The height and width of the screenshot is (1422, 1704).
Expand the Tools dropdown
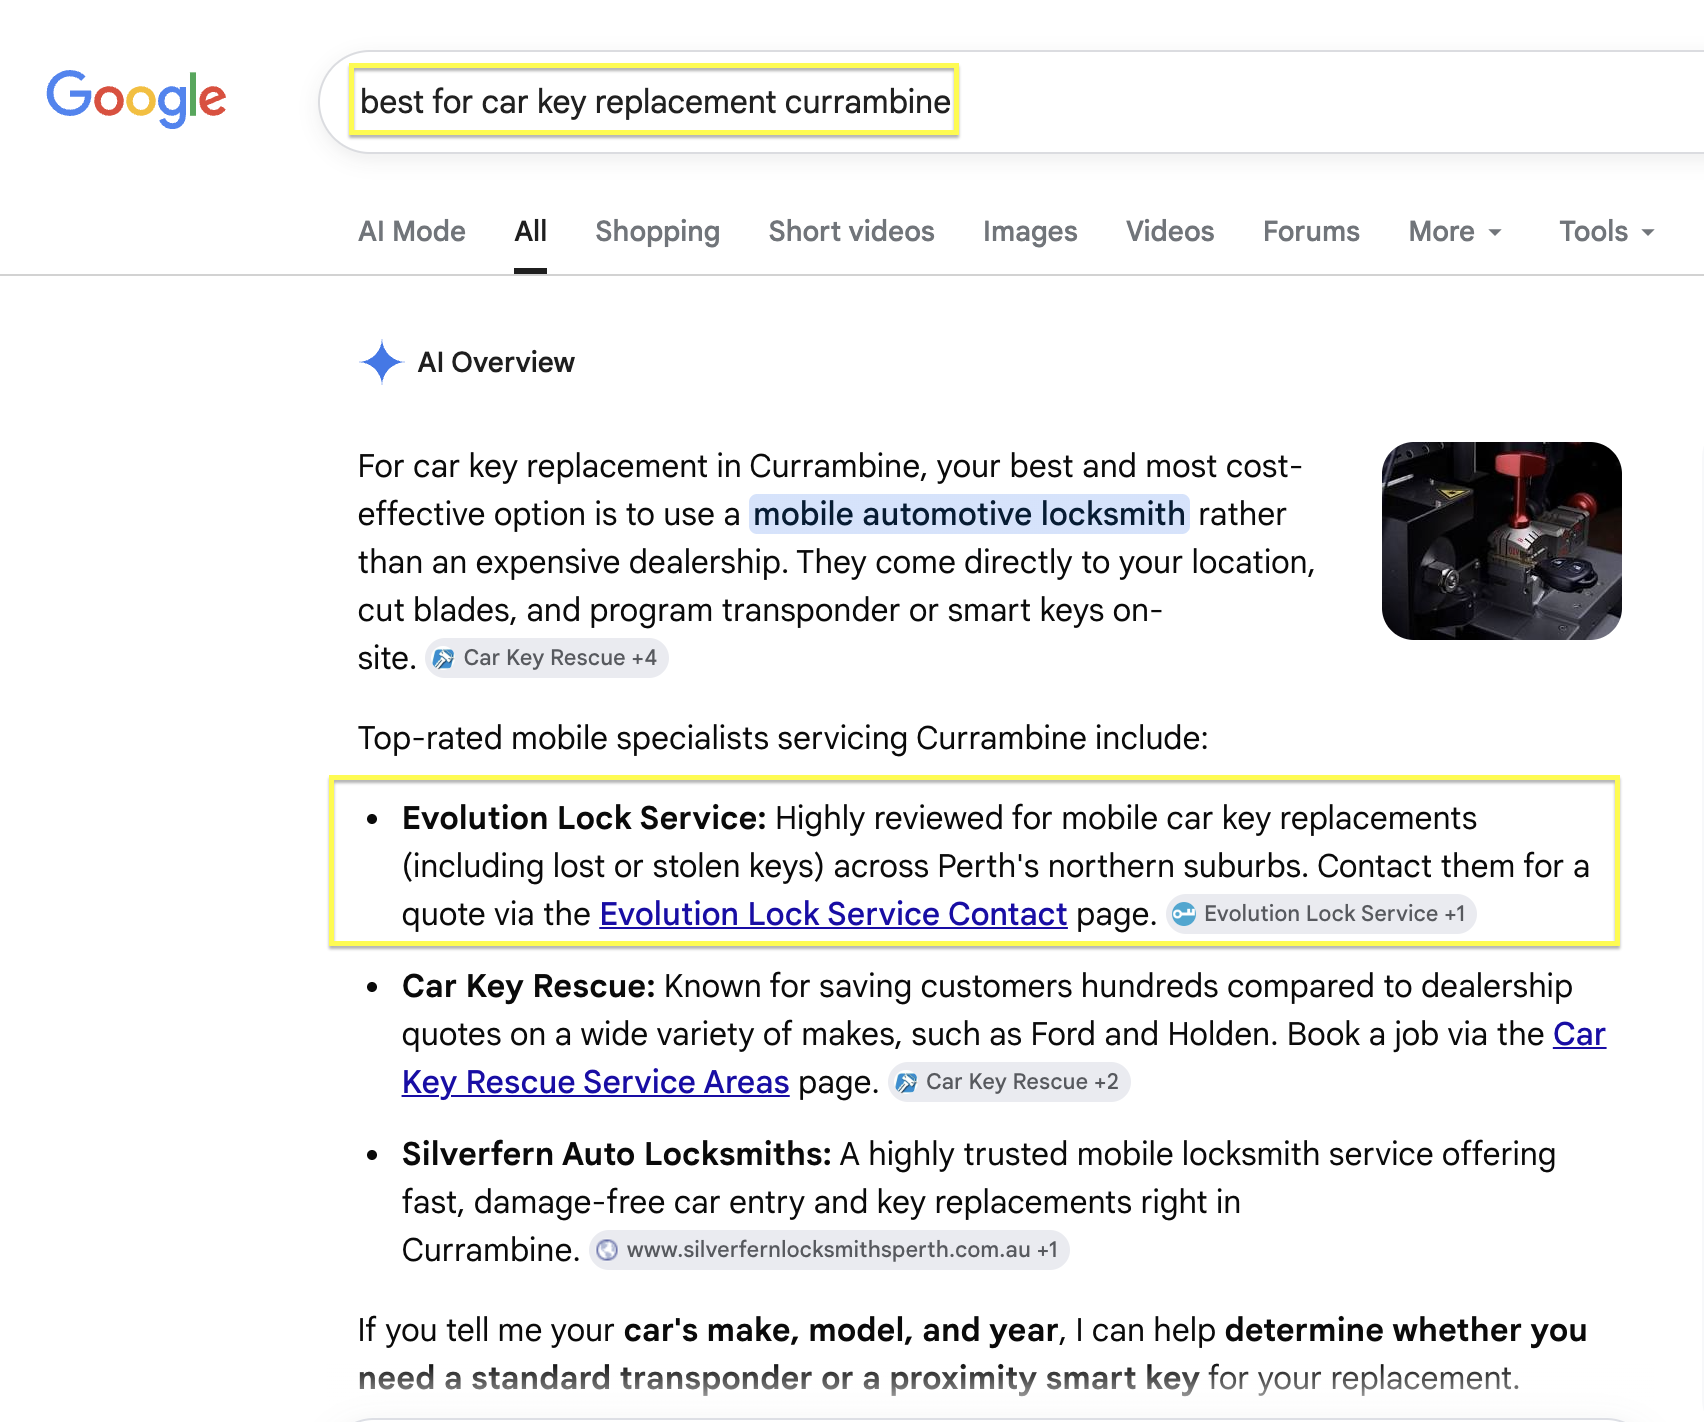pos(1607,232)
